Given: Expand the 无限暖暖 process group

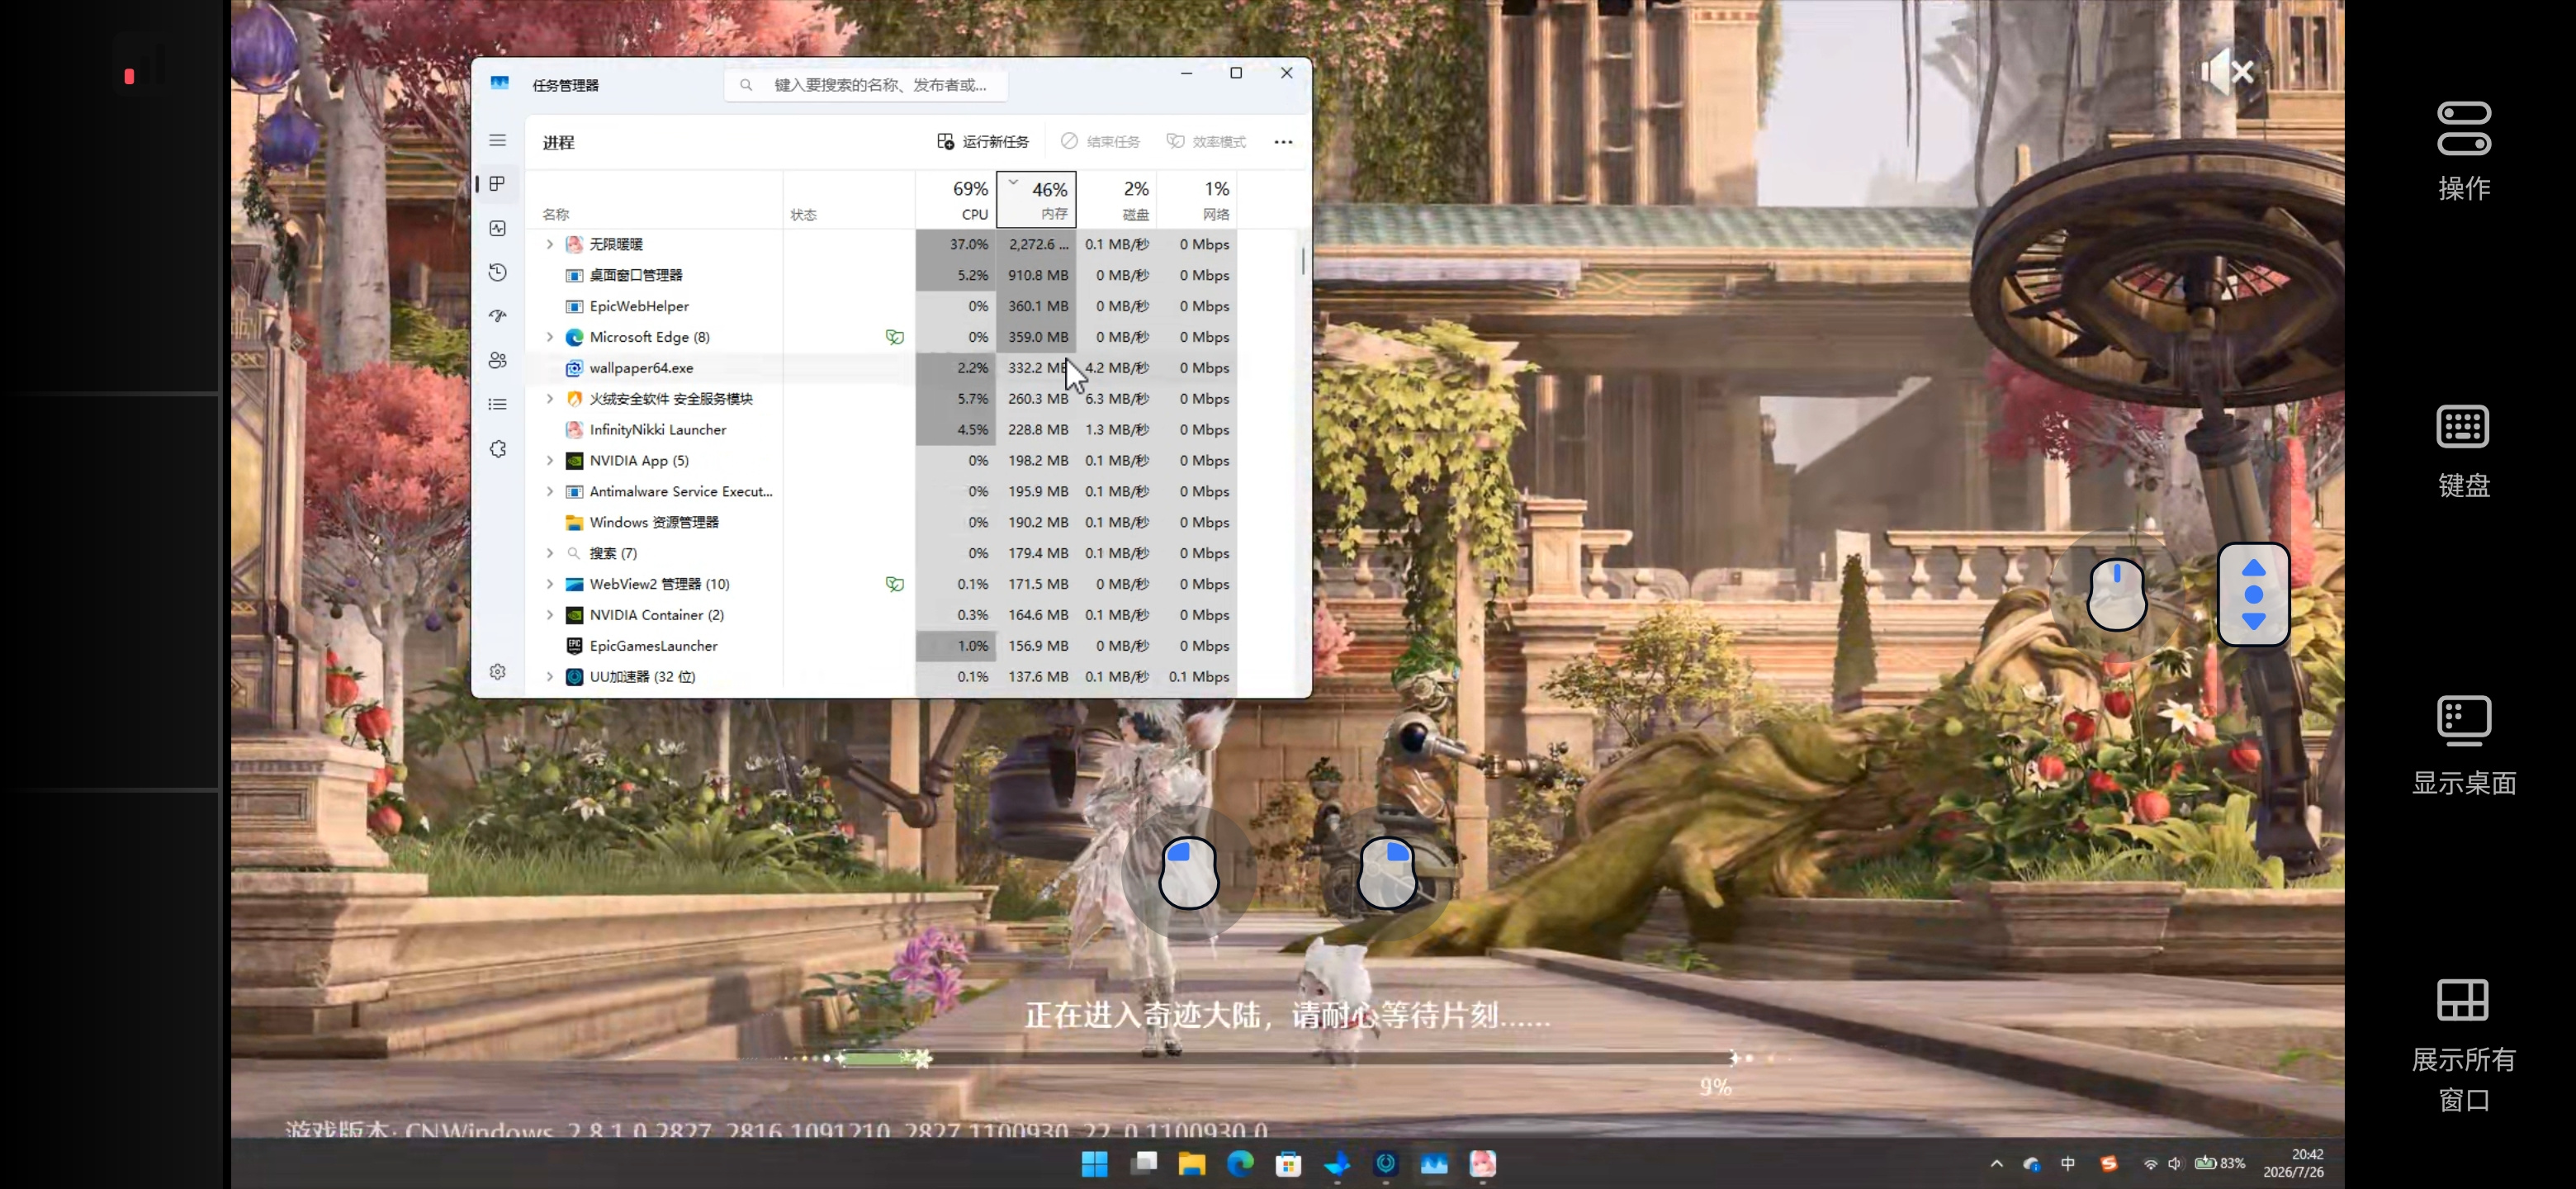Looking at the screenshot, I should coord(549,244).
